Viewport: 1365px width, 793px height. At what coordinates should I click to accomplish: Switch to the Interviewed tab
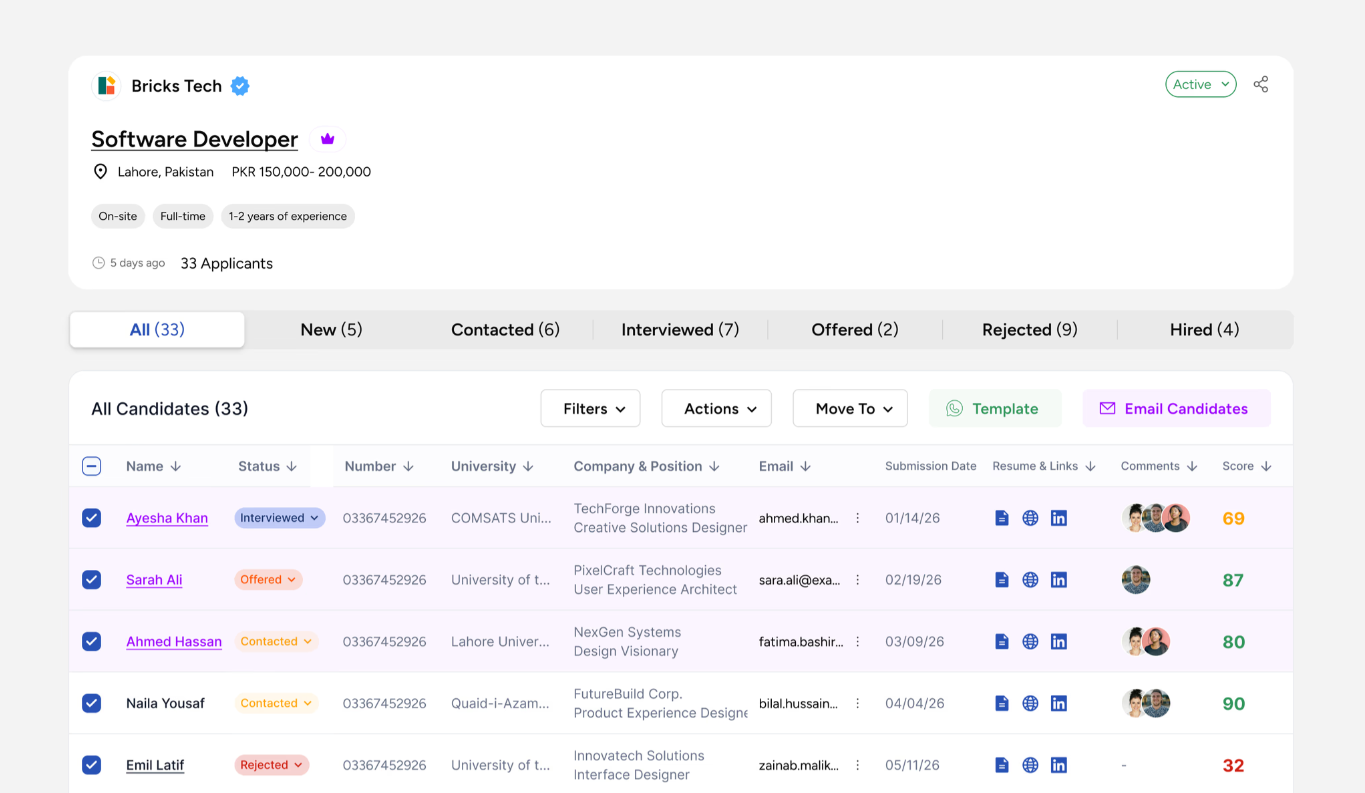click(x=680, y=329)
